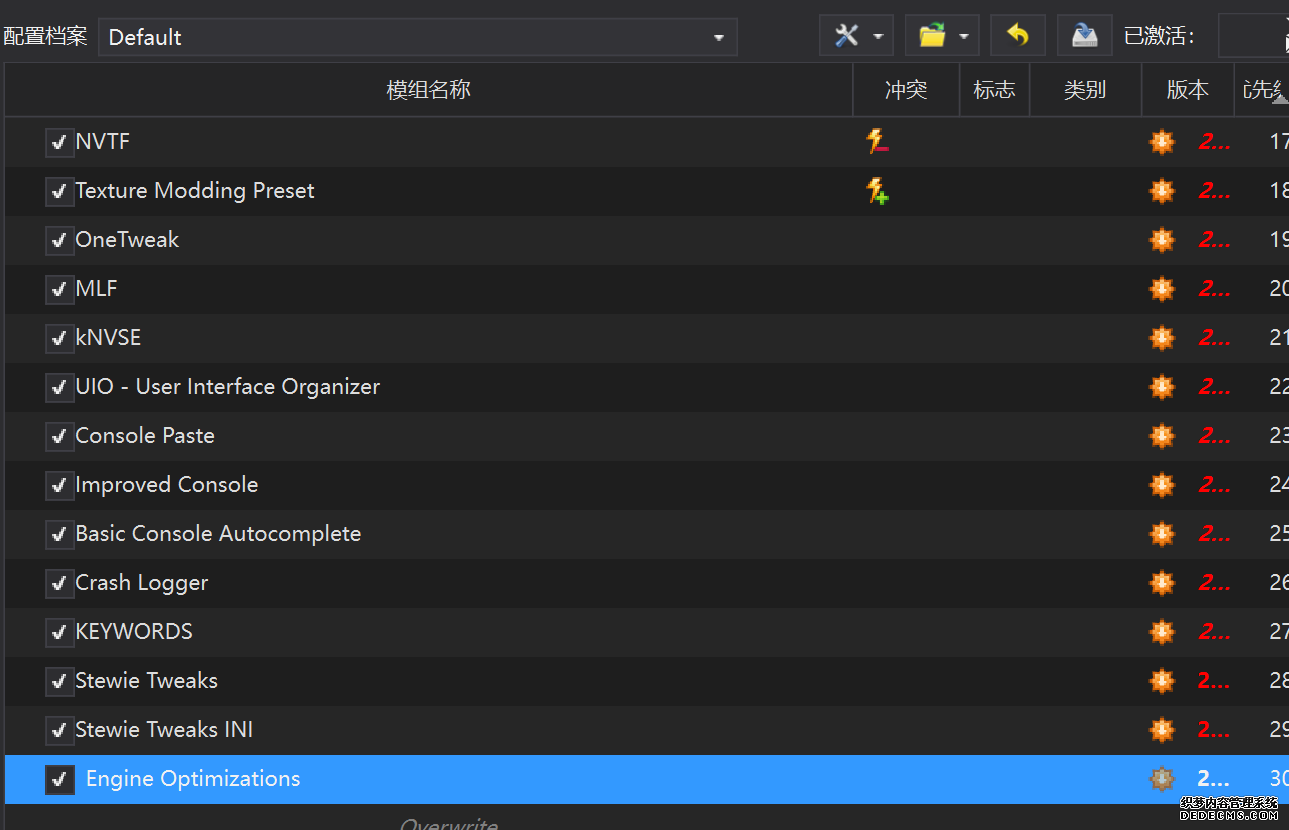1289x830 pixels.
Task: Disable the kNVSE mod checkbox
Action: pos(59,338)
